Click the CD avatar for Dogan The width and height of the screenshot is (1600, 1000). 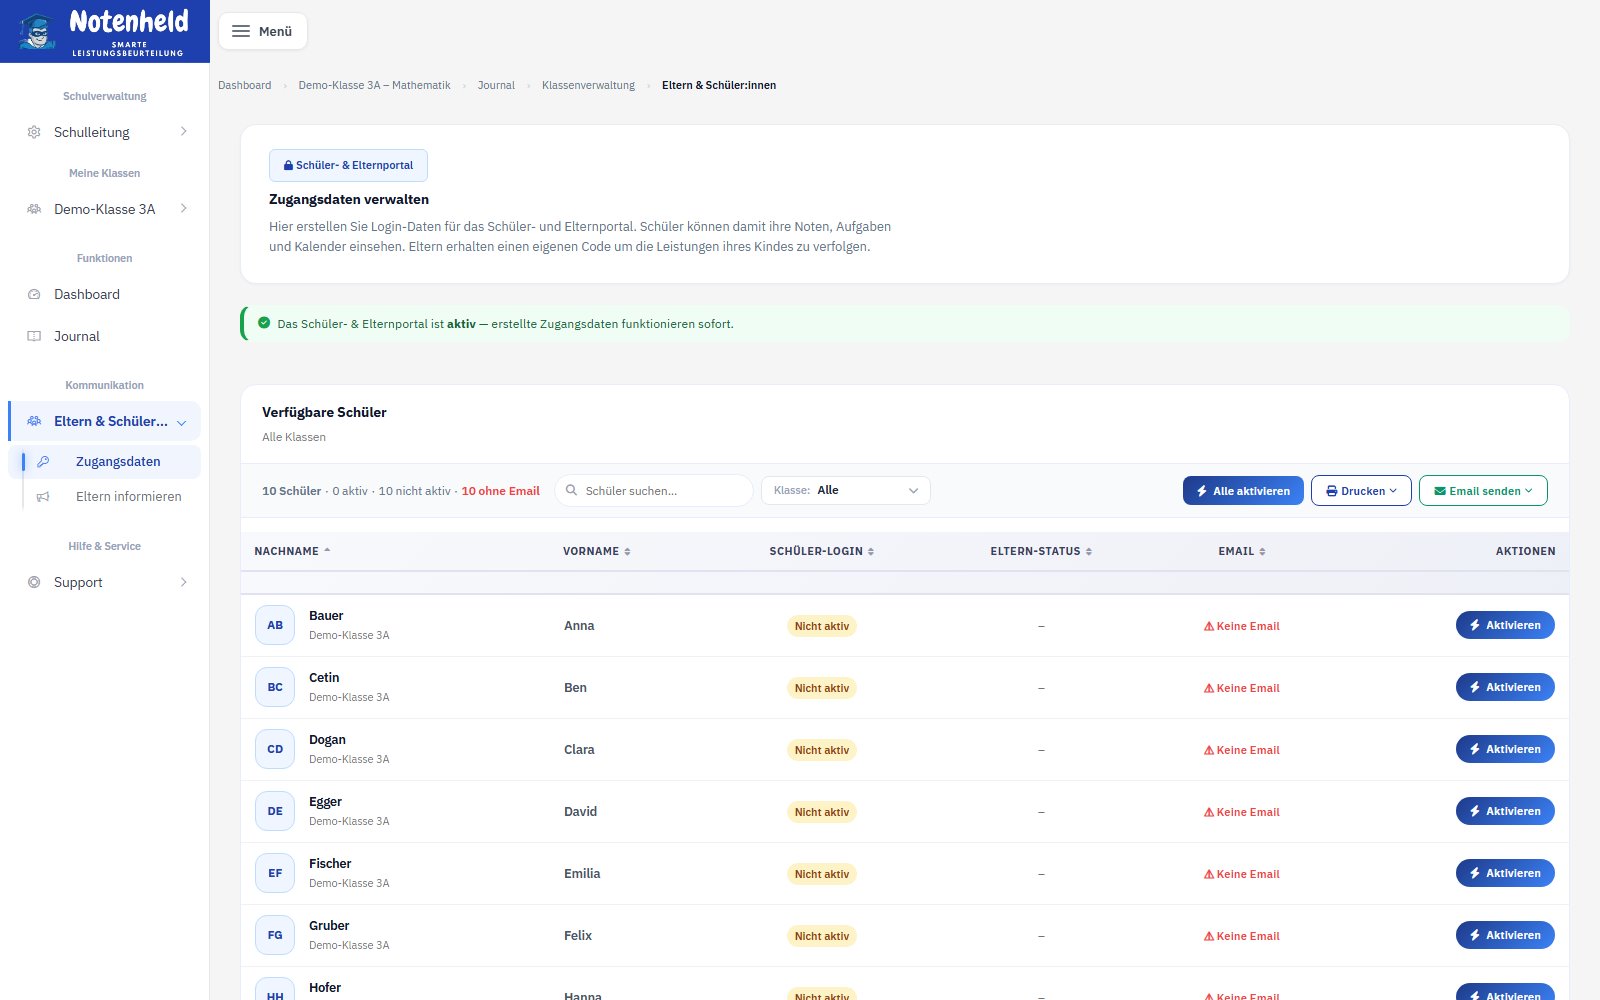click(x=275, y=749)
